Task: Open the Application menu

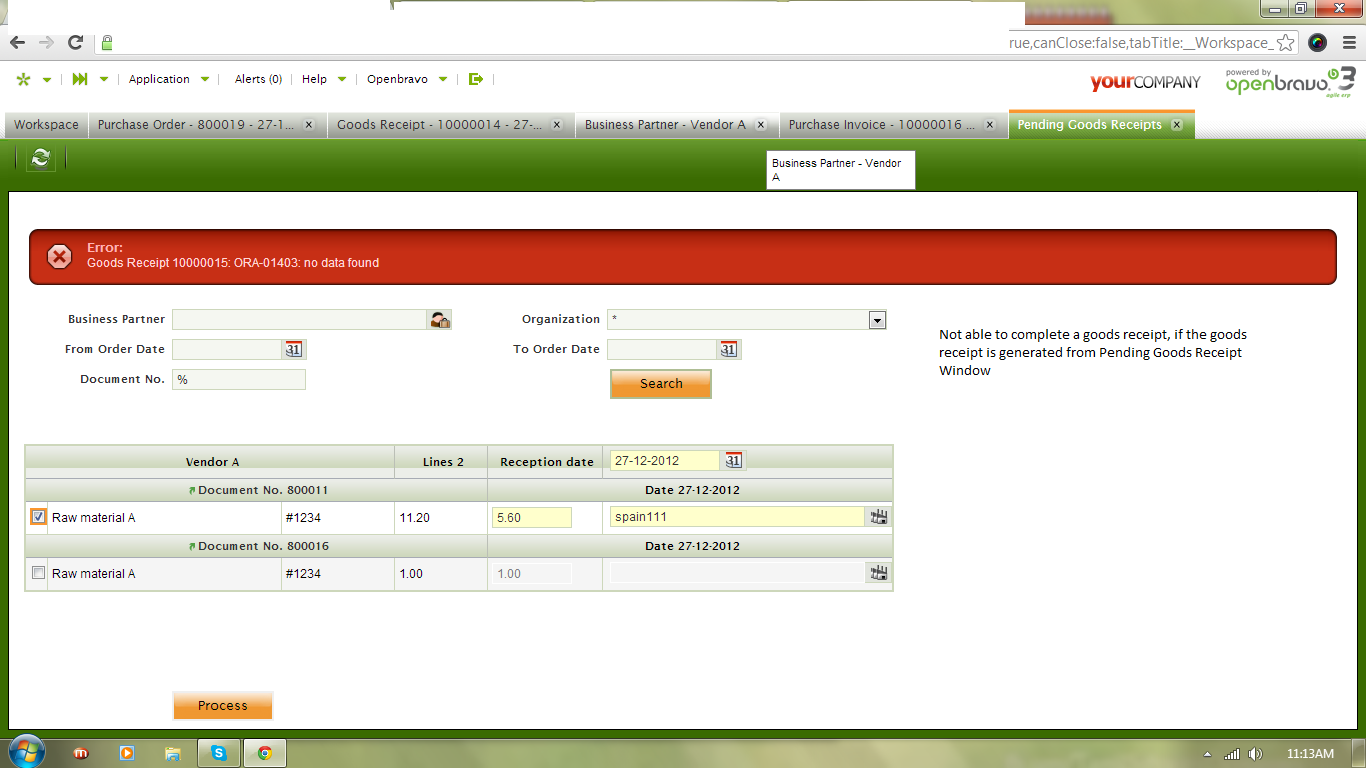Action: click(169, 79)
